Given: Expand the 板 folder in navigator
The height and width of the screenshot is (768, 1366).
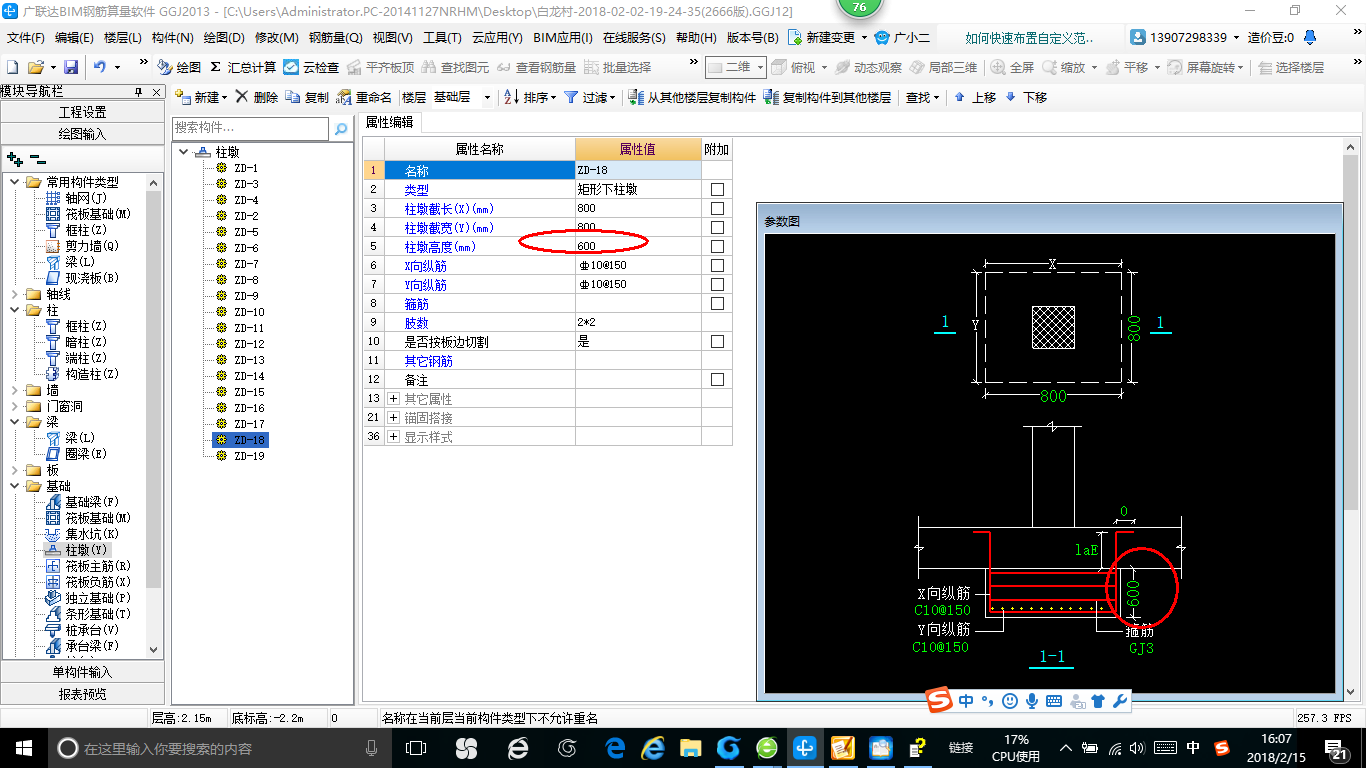Looking at the screenshot, I should tap(15, 470).
